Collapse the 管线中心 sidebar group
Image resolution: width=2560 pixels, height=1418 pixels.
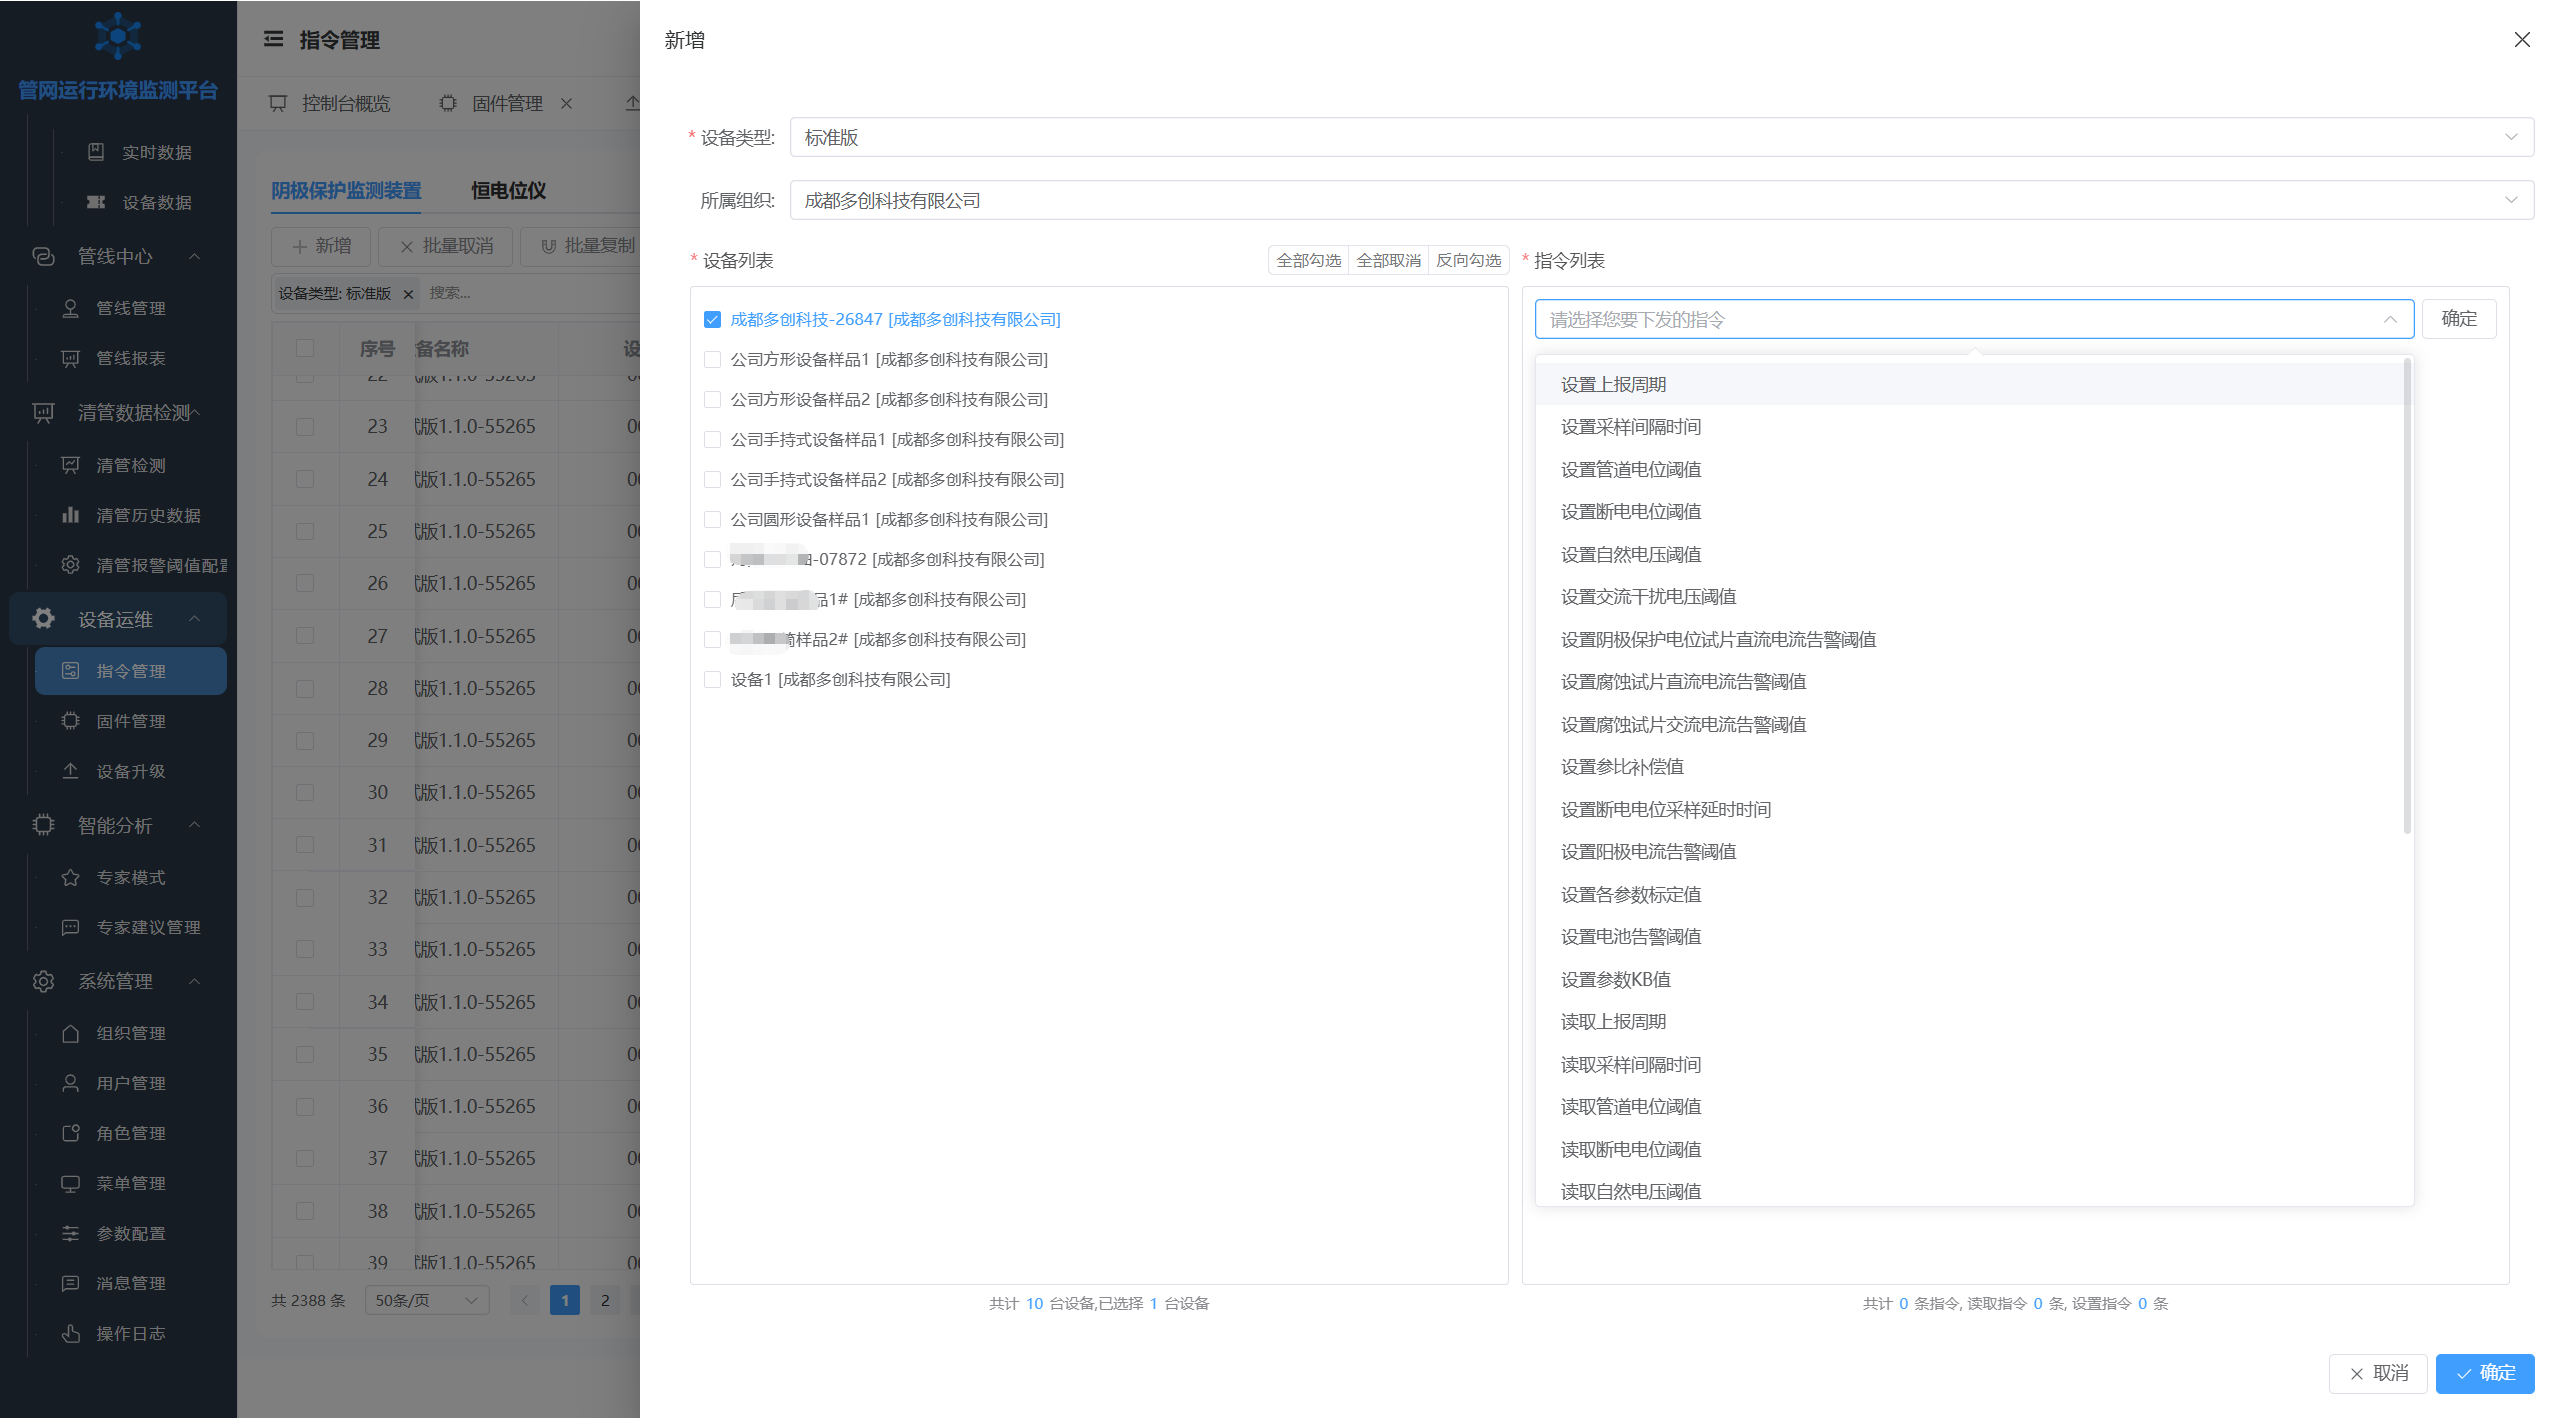tap(116, 256)
